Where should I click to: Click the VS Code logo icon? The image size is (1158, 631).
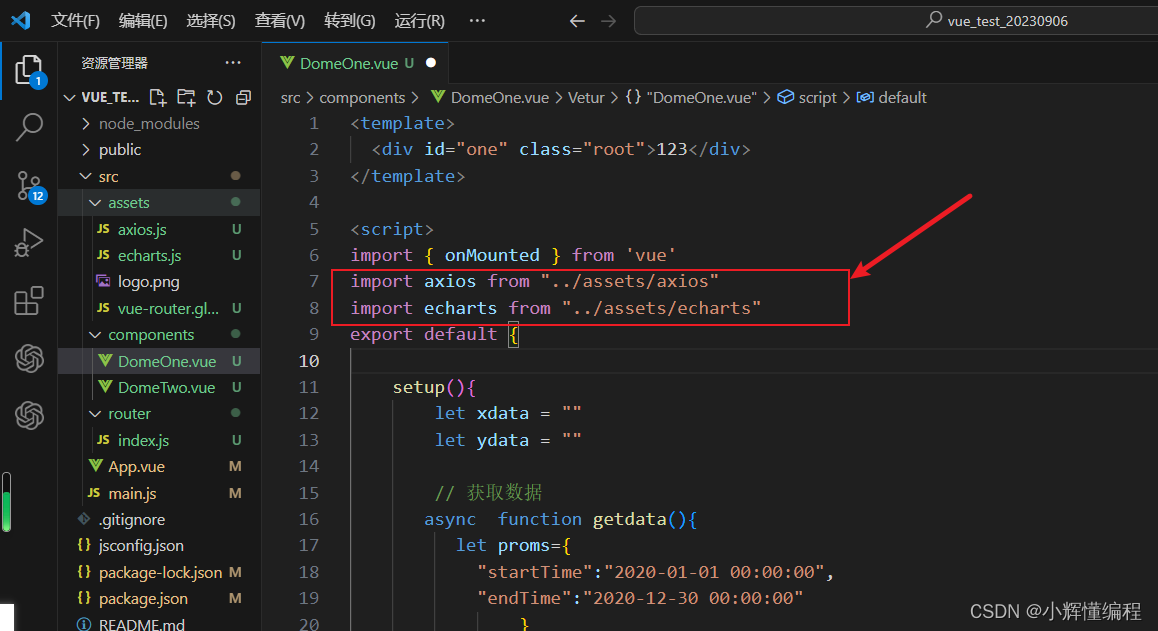point(21,20)
